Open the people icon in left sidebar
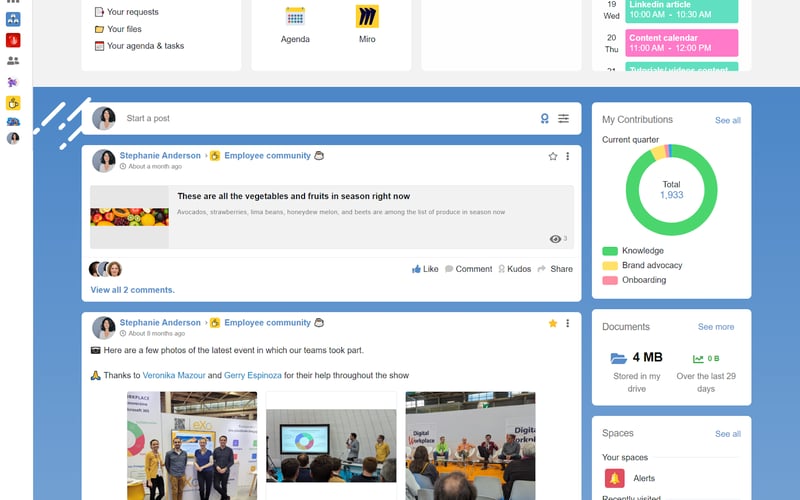 pos(13,61)
